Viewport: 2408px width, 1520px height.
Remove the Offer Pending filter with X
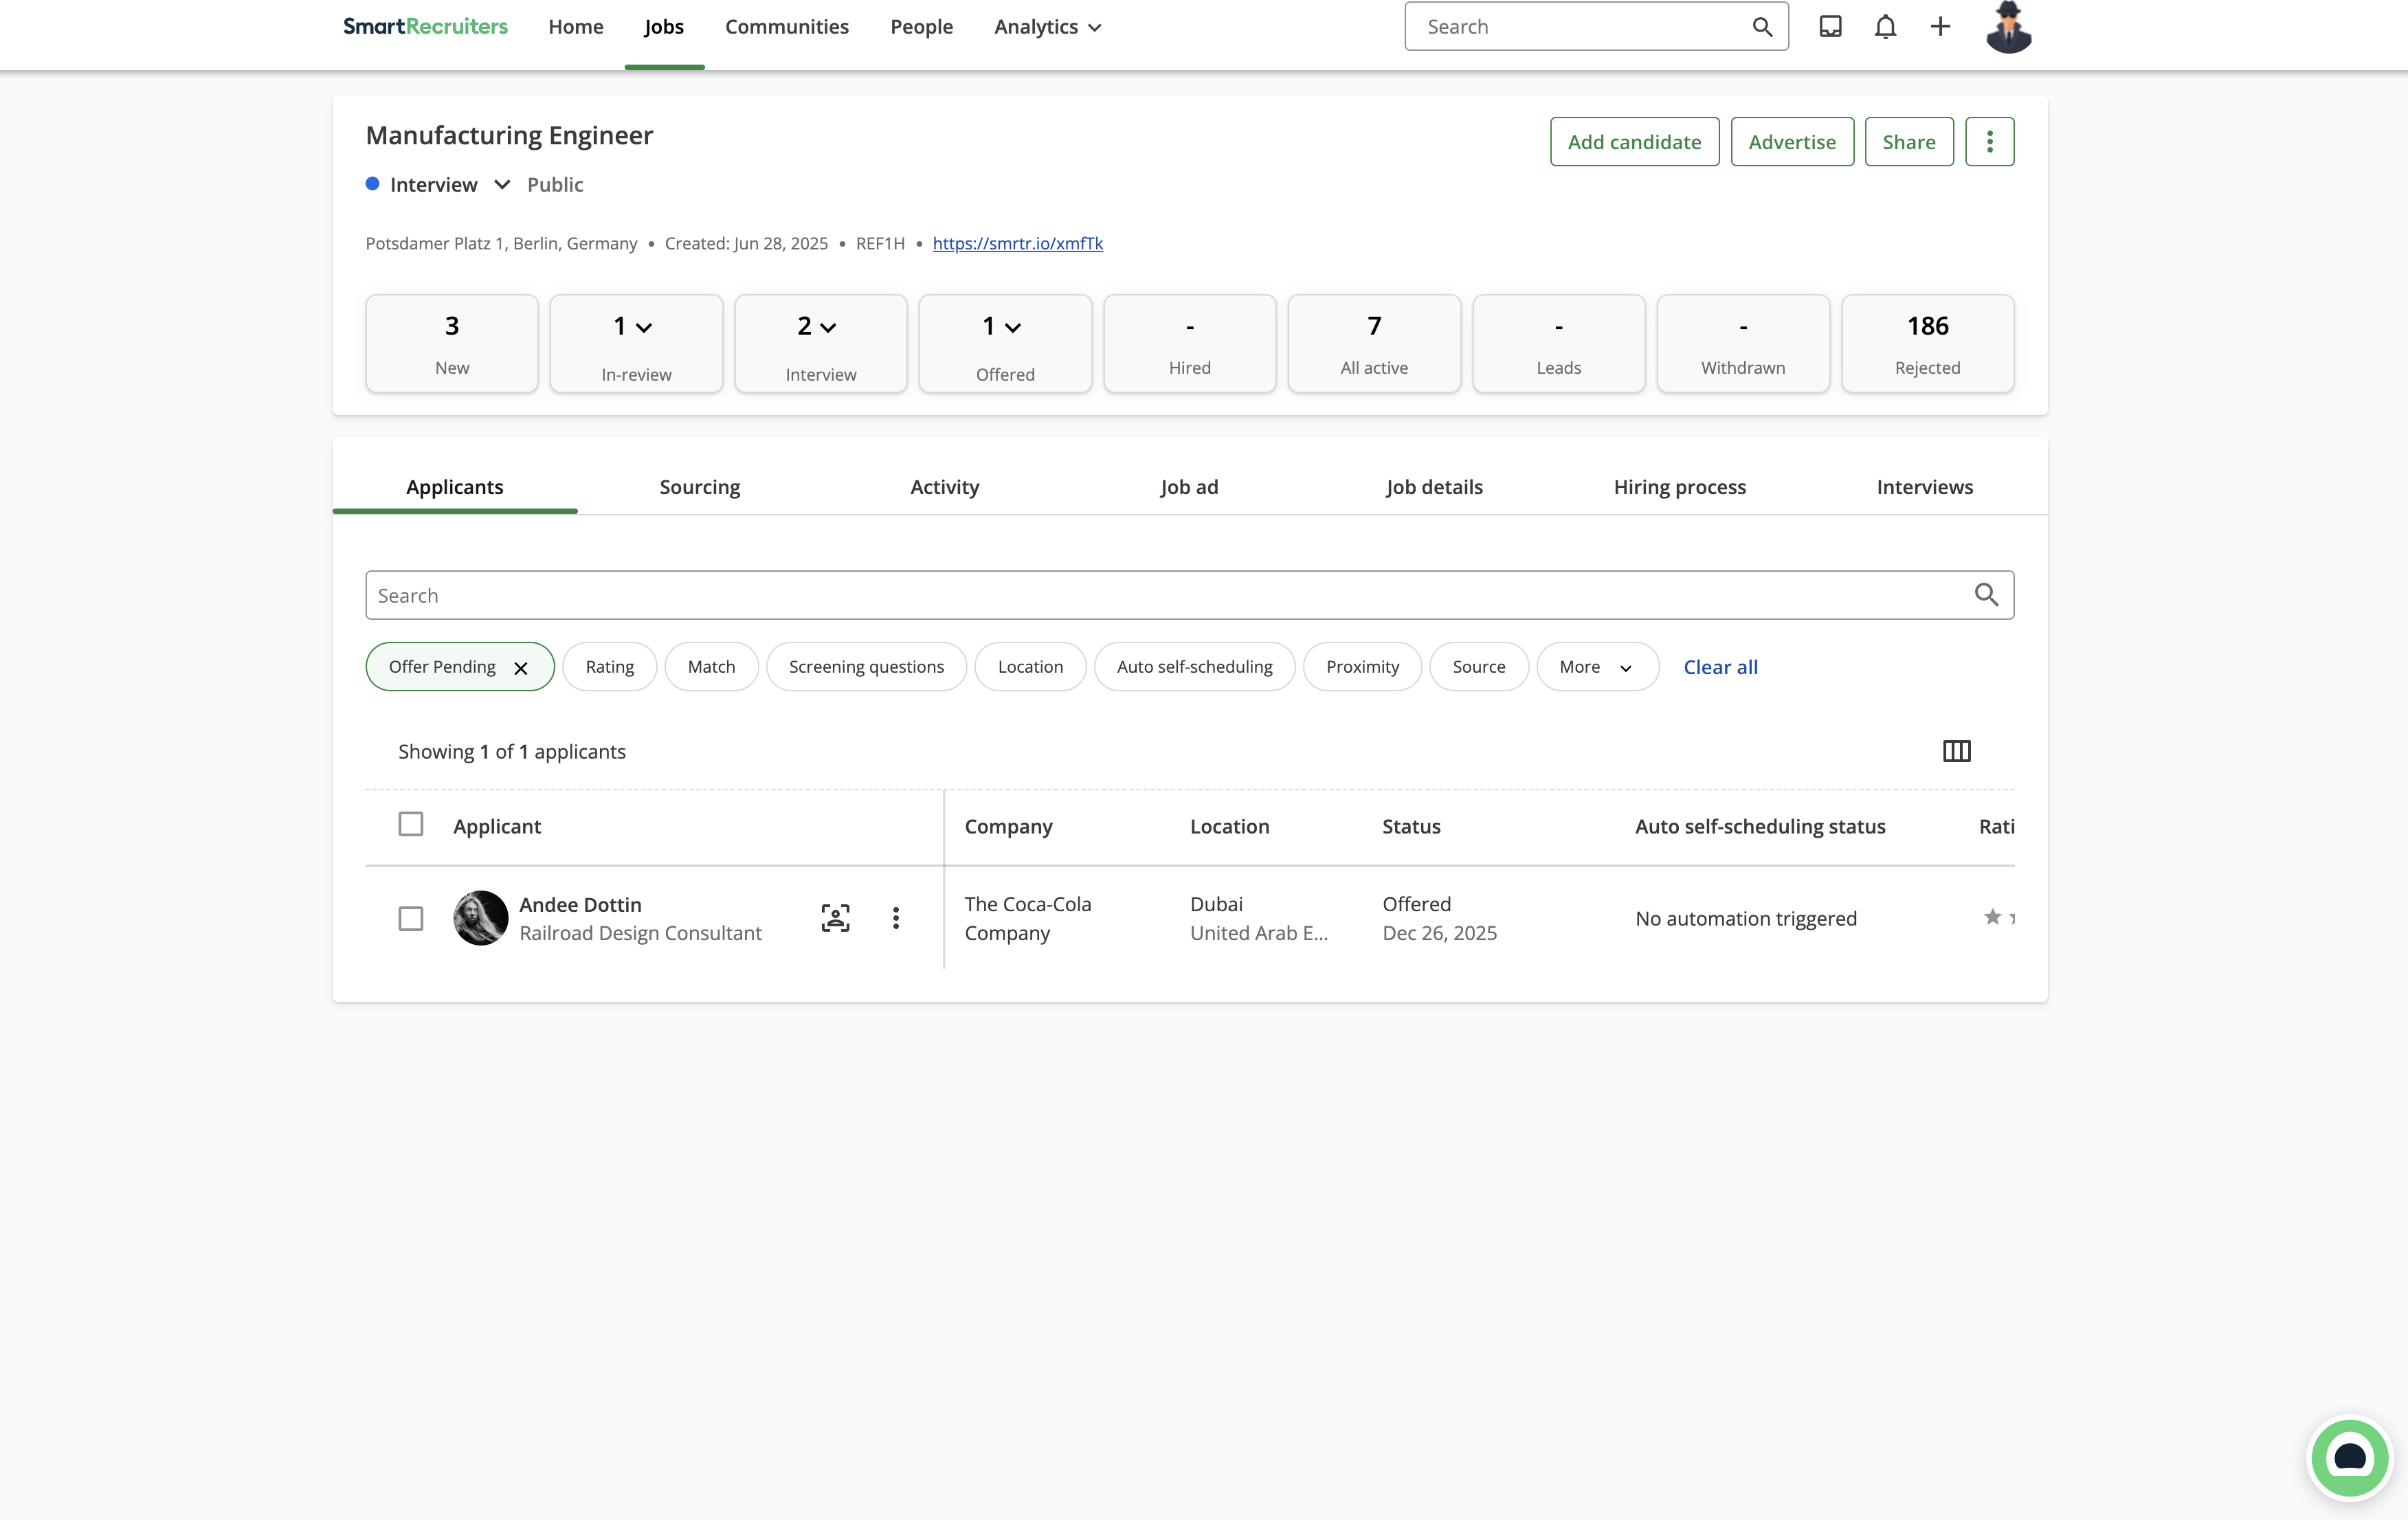pyautogui.click(x=520, y=668)
